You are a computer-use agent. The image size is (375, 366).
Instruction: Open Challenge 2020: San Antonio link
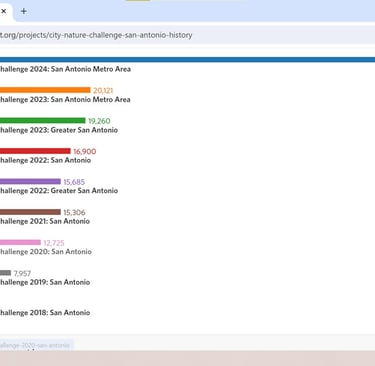point(46,252)
